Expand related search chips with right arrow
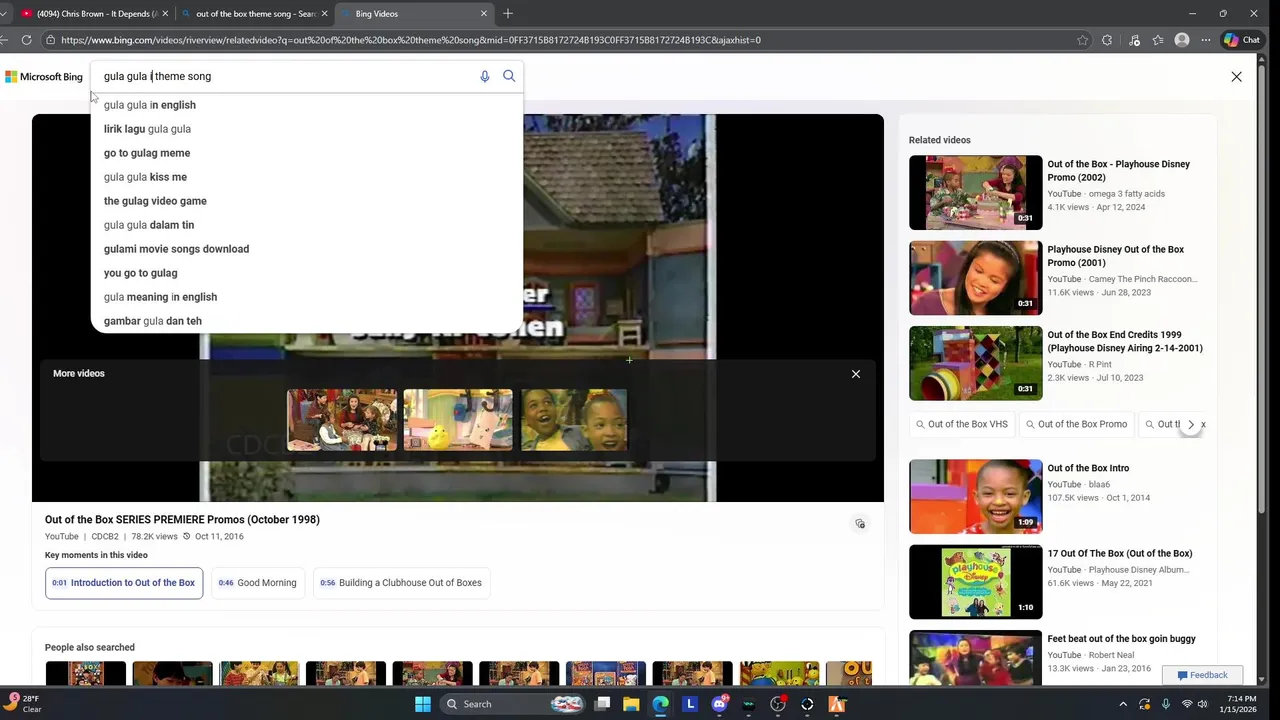Image resolution: width=1280 pixels, height=720 pixels. [1190, 424]
